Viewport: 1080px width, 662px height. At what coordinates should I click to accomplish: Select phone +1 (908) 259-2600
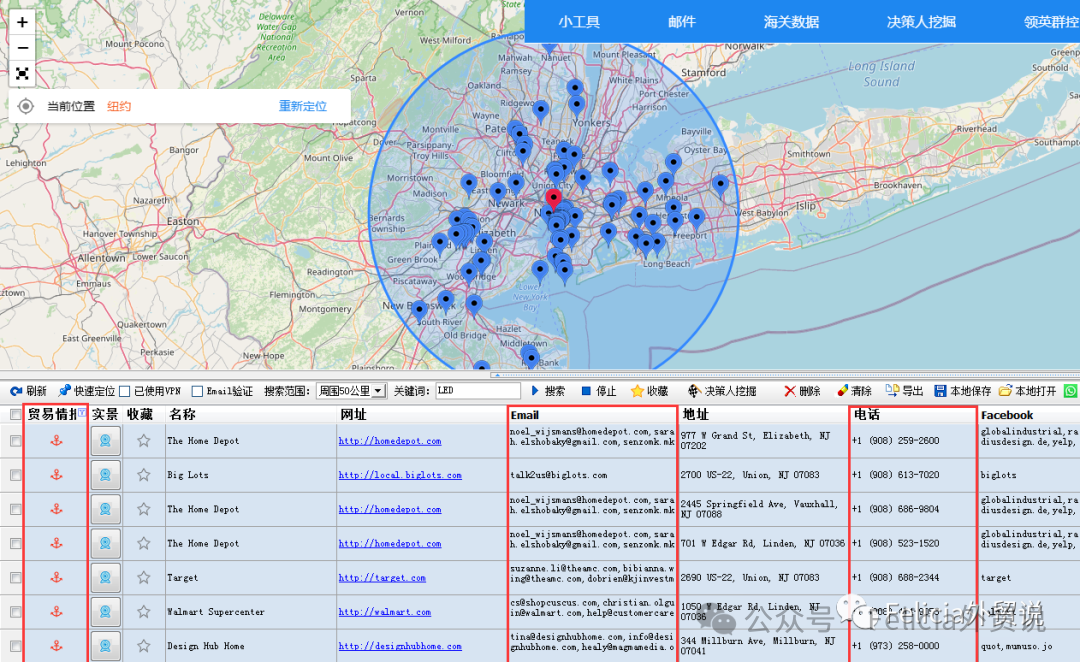tap(895, 441)
